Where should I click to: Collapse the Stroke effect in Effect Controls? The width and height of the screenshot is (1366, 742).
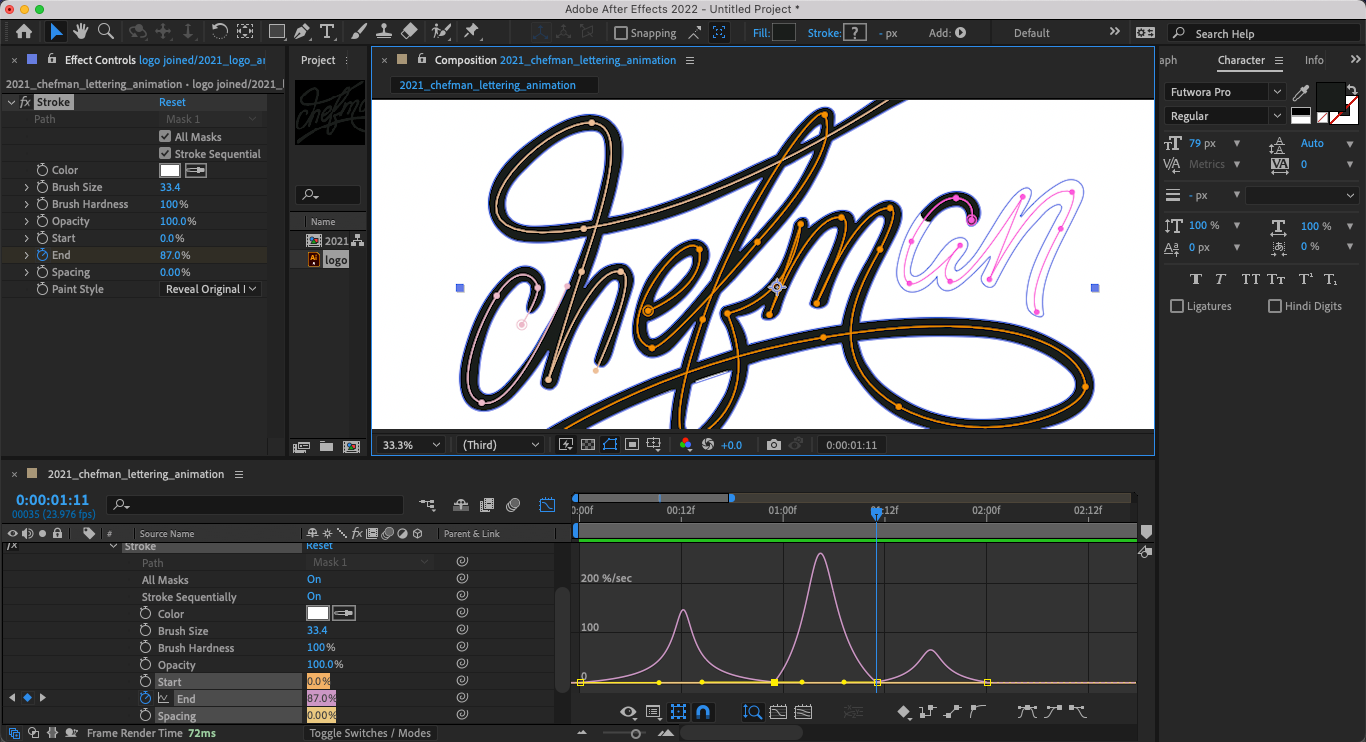coord(11,102)
